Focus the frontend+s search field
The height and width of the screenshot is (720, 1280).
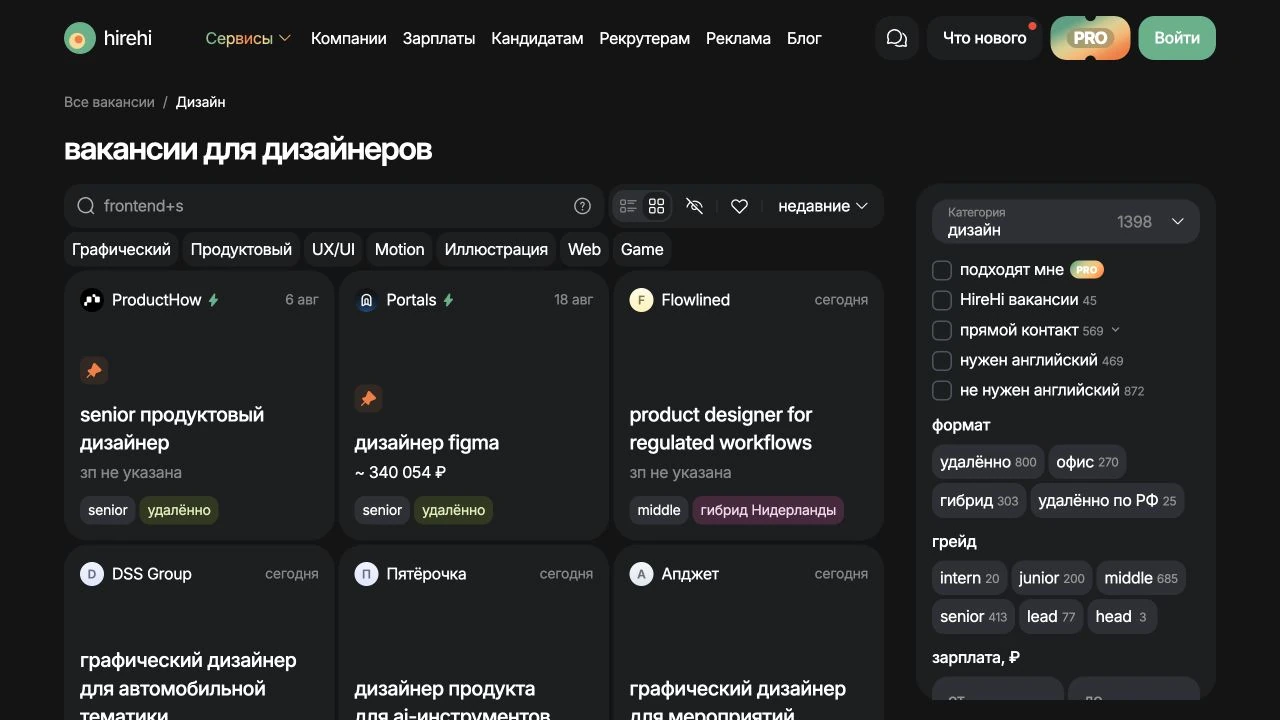[334, 206]
